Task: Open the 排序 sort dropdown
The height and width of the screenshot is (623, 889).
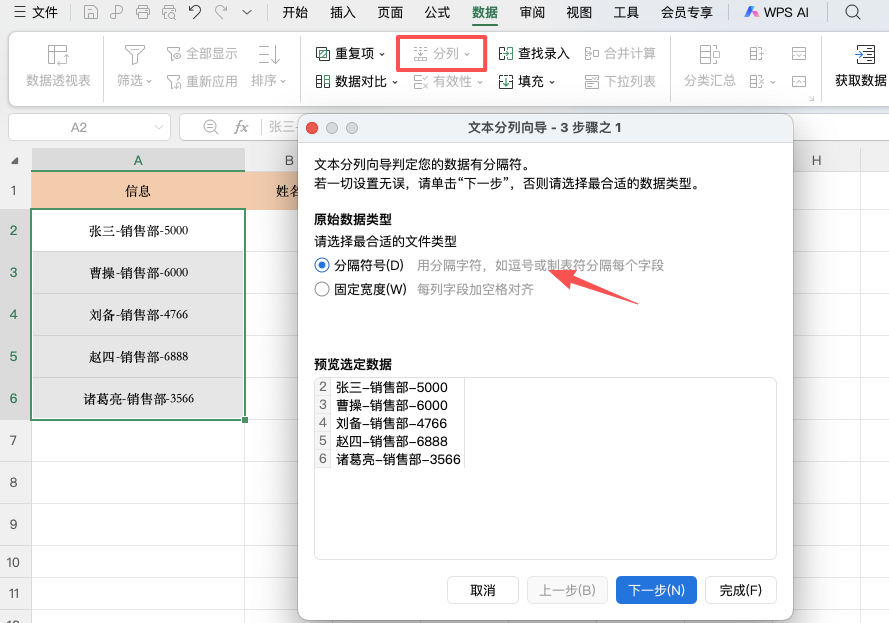Action: point(269,66)
